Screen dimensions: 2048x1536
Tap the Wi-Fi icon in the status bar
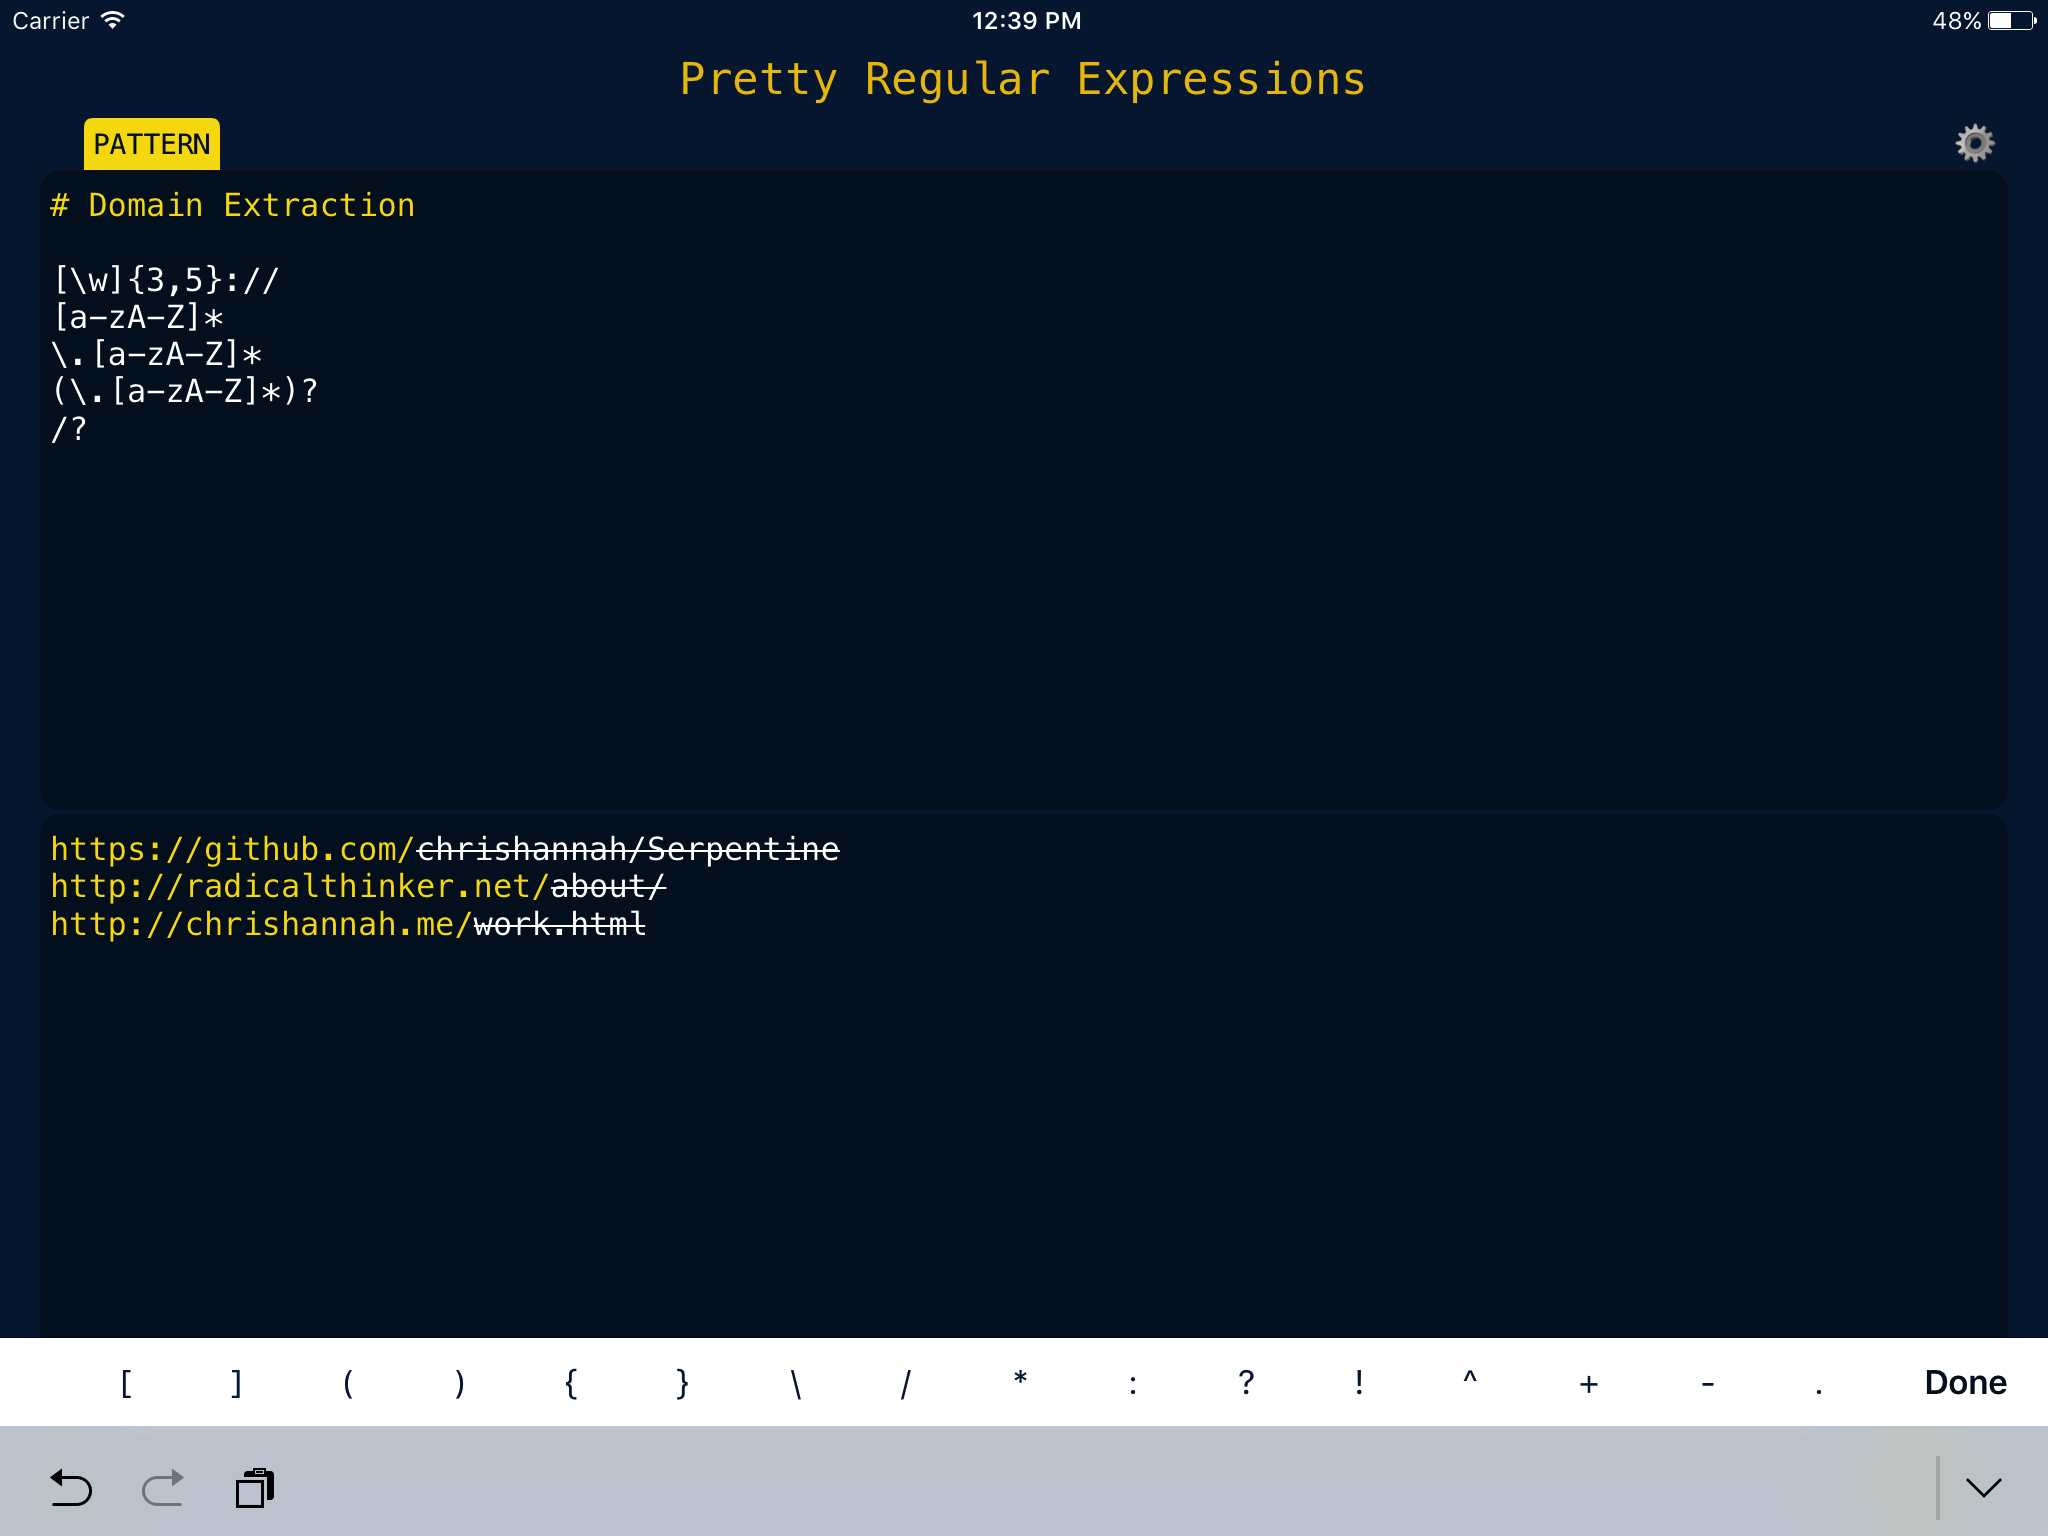point(113,18)
